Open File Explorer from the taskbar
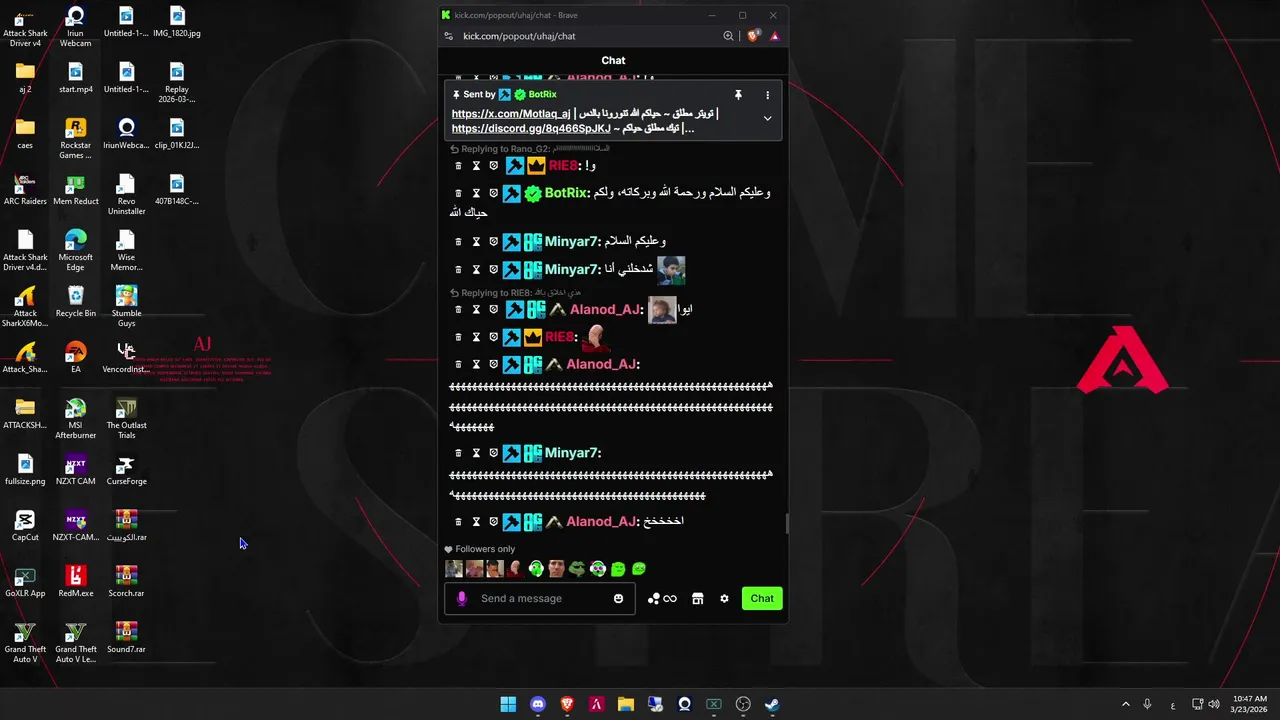Screen dimensions: 1280x720 coord(626,704)
